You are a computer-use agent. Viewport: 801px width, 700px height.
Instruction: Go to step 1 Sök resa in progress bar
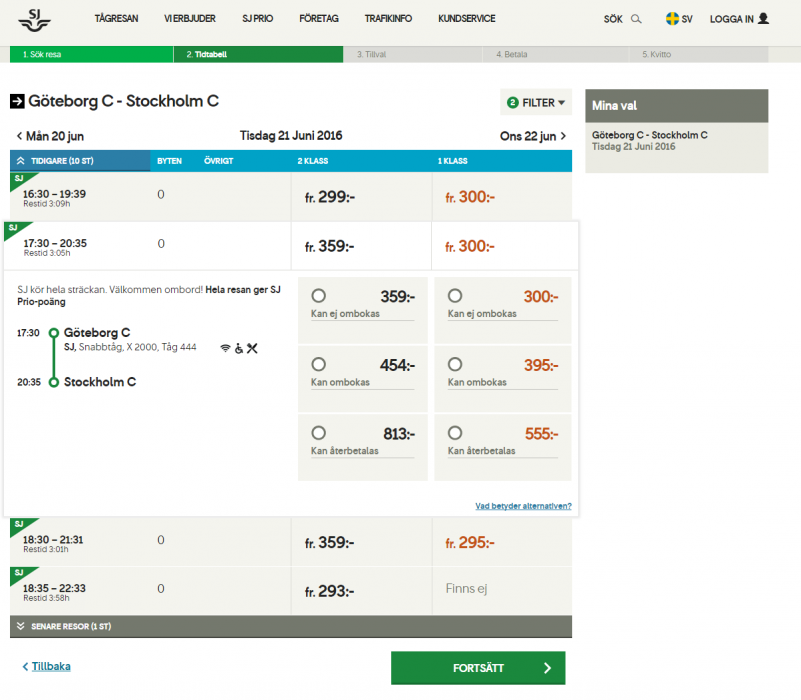[40, 55]
